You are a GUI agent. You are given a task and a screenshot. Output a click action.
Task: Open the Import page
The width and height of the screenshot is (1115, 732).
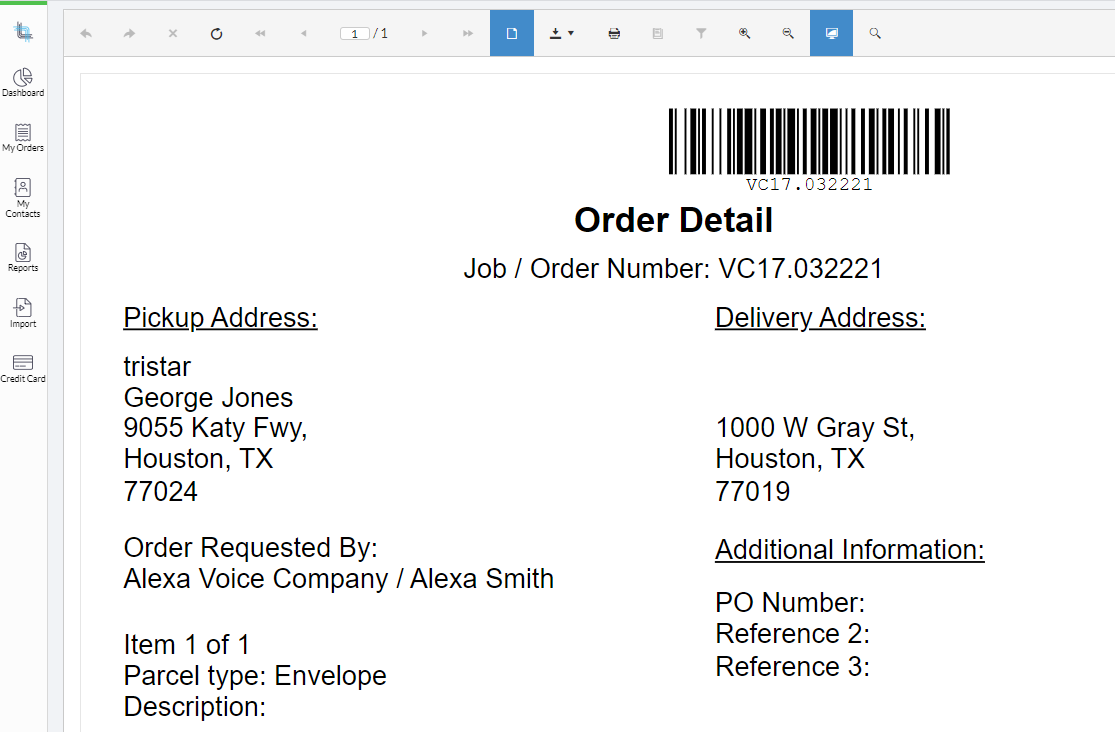(x=23, y=313)
